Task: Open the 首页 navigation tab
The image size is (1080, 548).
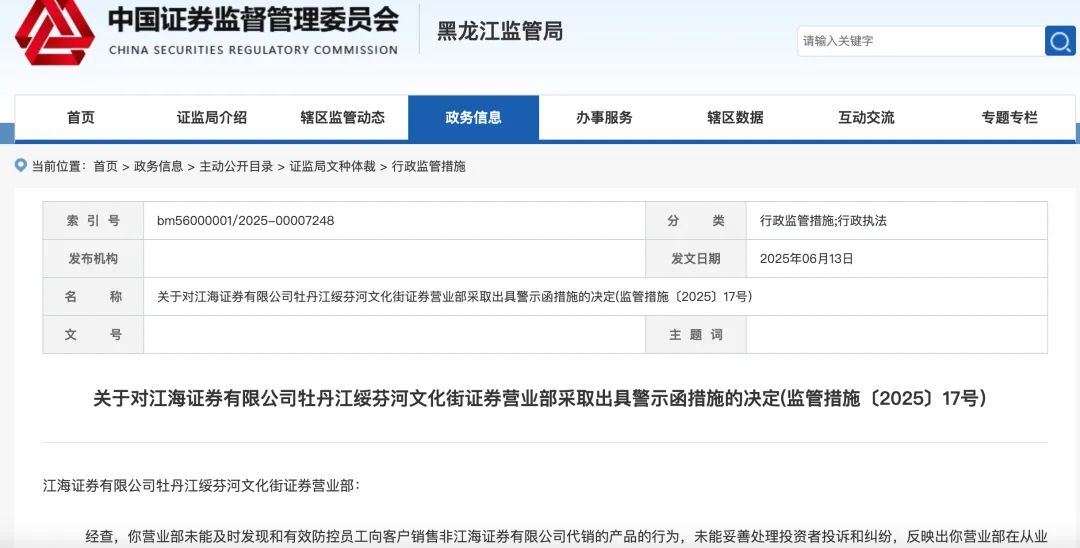Action: tap(81, 118)
